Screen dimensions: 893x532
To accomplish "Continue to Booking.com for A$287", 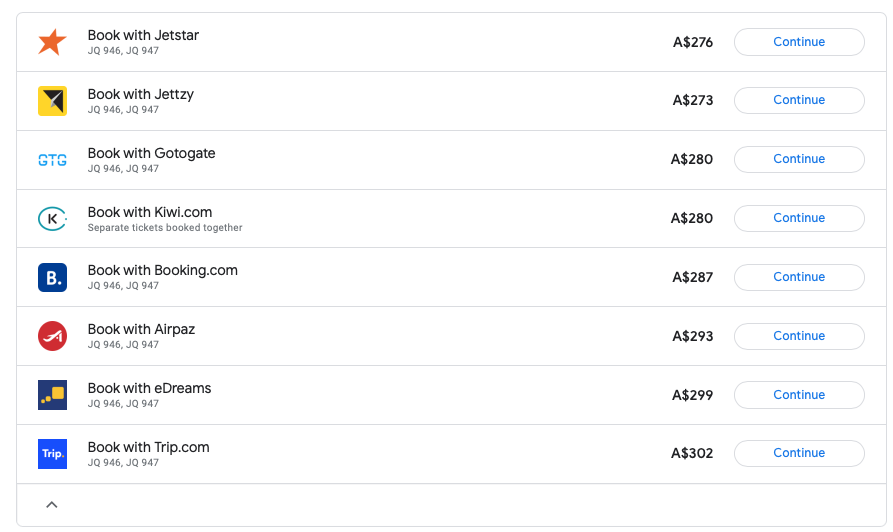I will coord(798,277).
